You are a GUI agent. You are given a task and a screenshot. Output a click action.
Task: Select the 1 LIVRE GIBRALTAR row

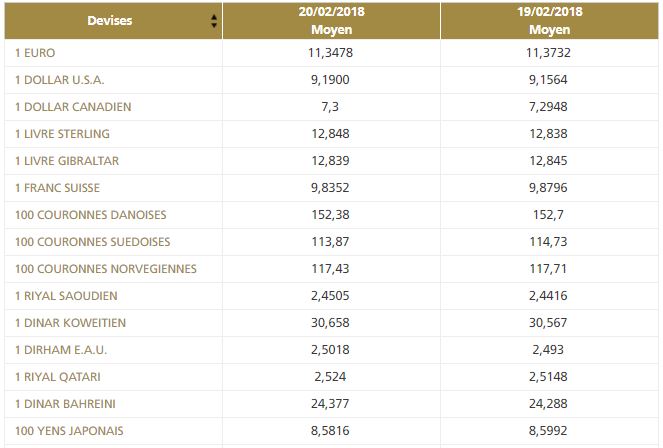coord(69,161)
